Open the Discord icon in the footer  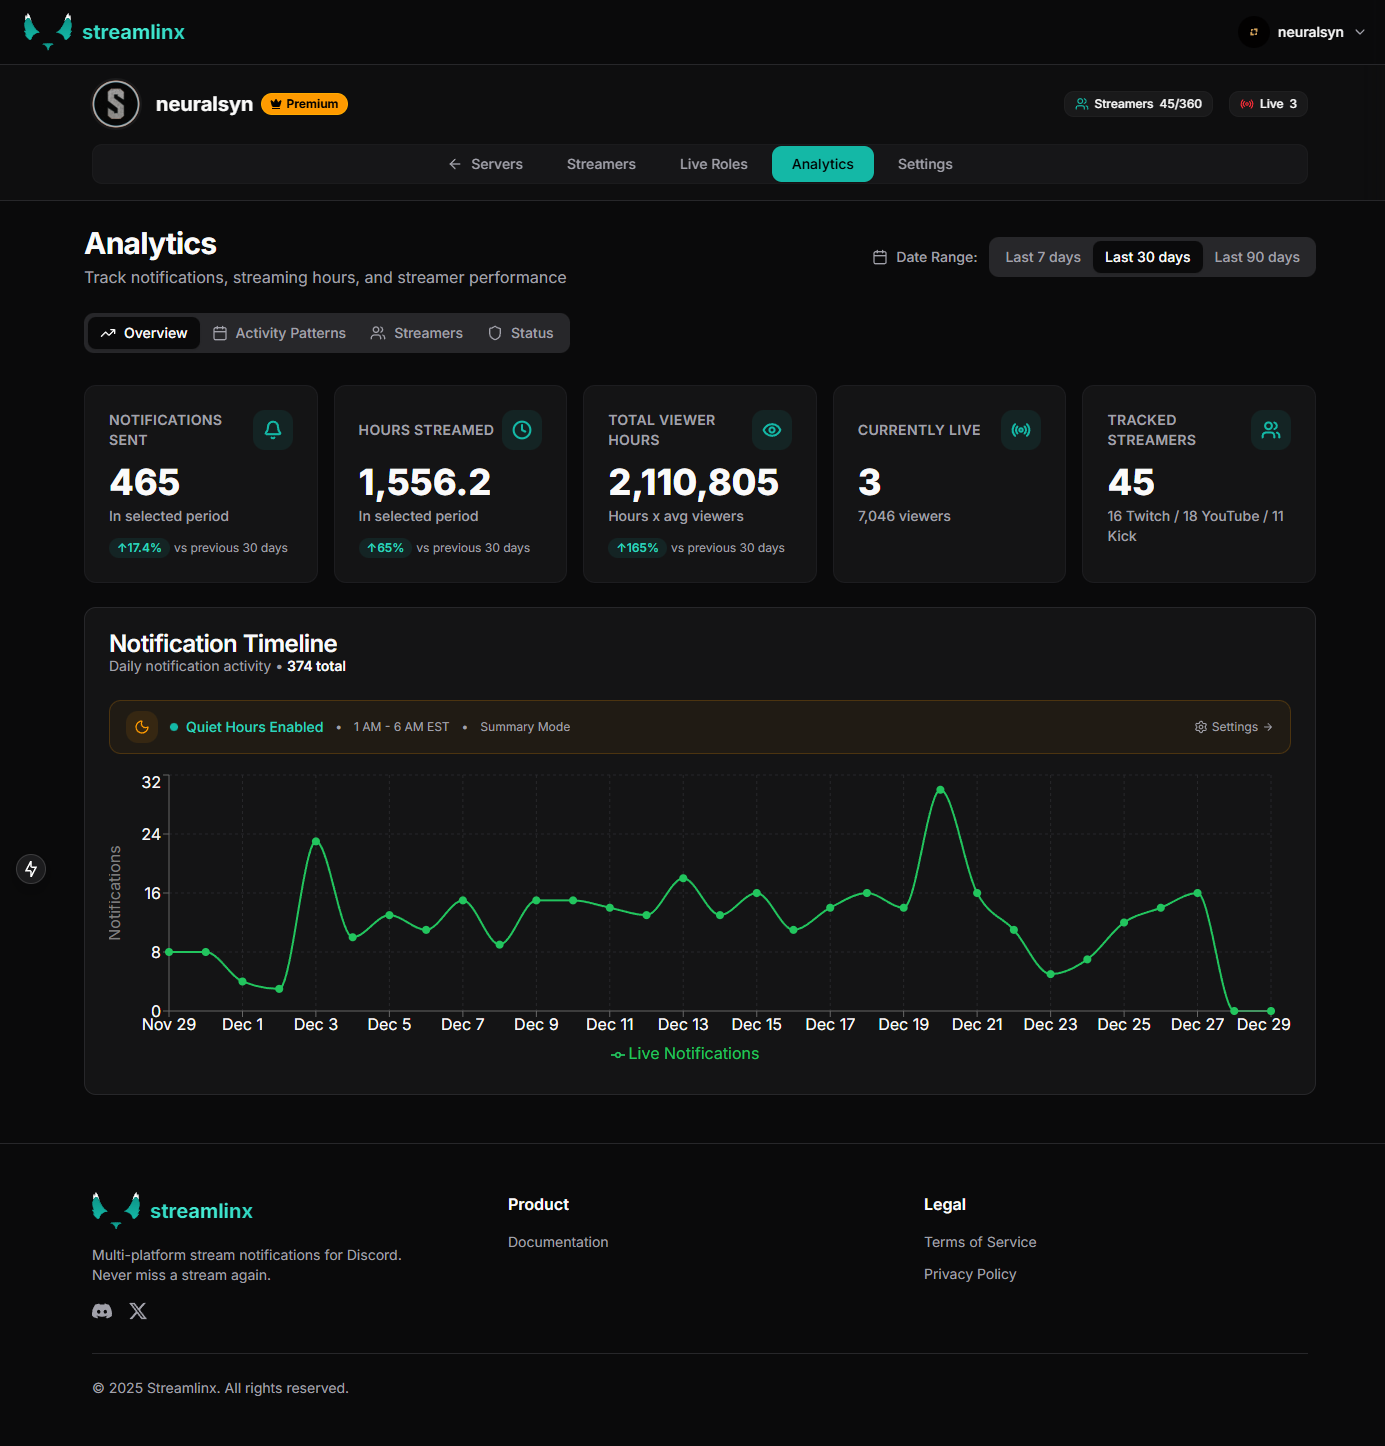click(x=101, y=1311)
